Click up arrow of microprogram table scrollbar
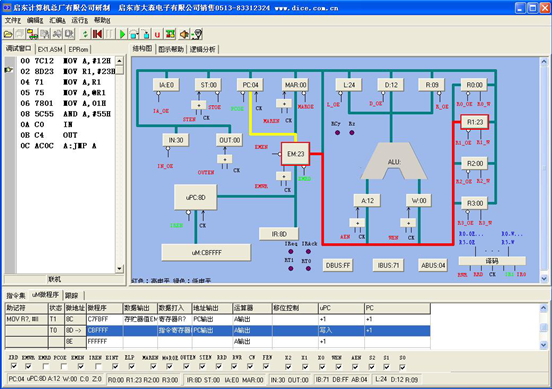 [544, 308]
